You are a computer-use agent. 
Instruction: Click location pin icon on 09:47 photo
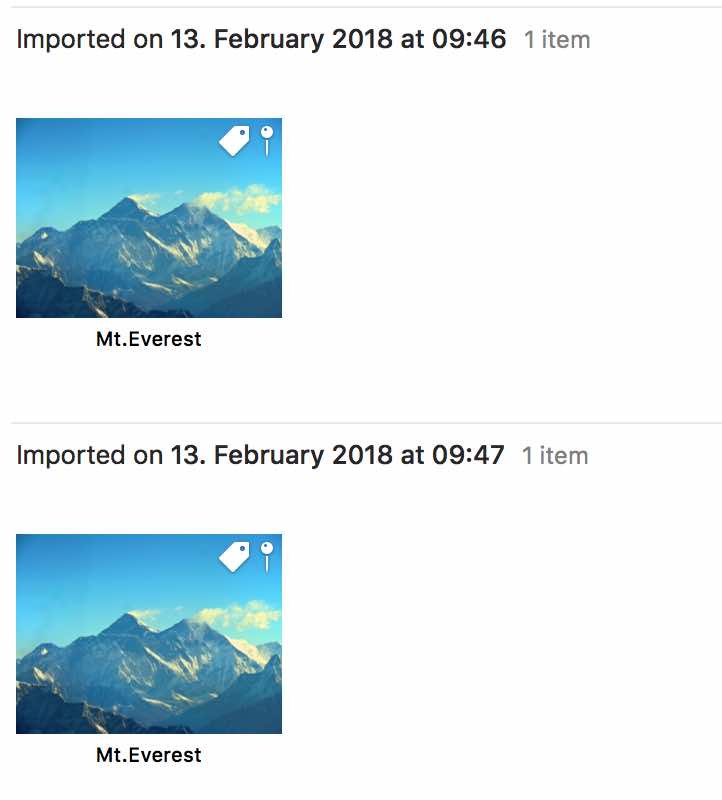tap(267, 557)
